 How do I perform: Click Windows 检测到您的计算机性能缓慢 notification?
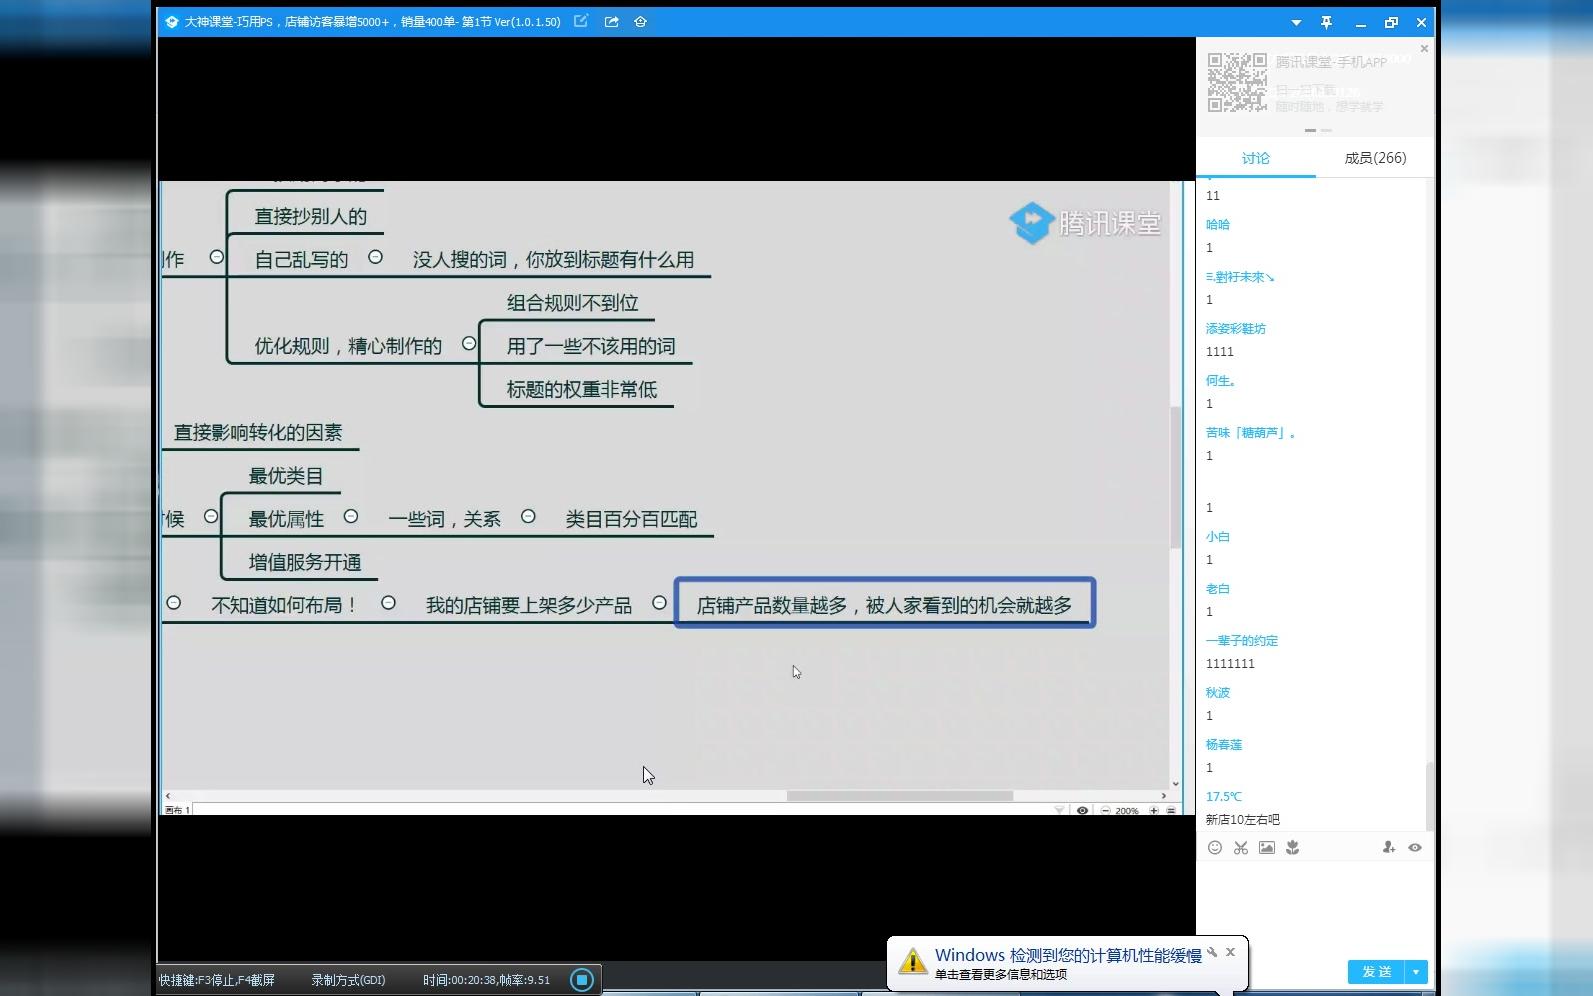(1067, 955)
